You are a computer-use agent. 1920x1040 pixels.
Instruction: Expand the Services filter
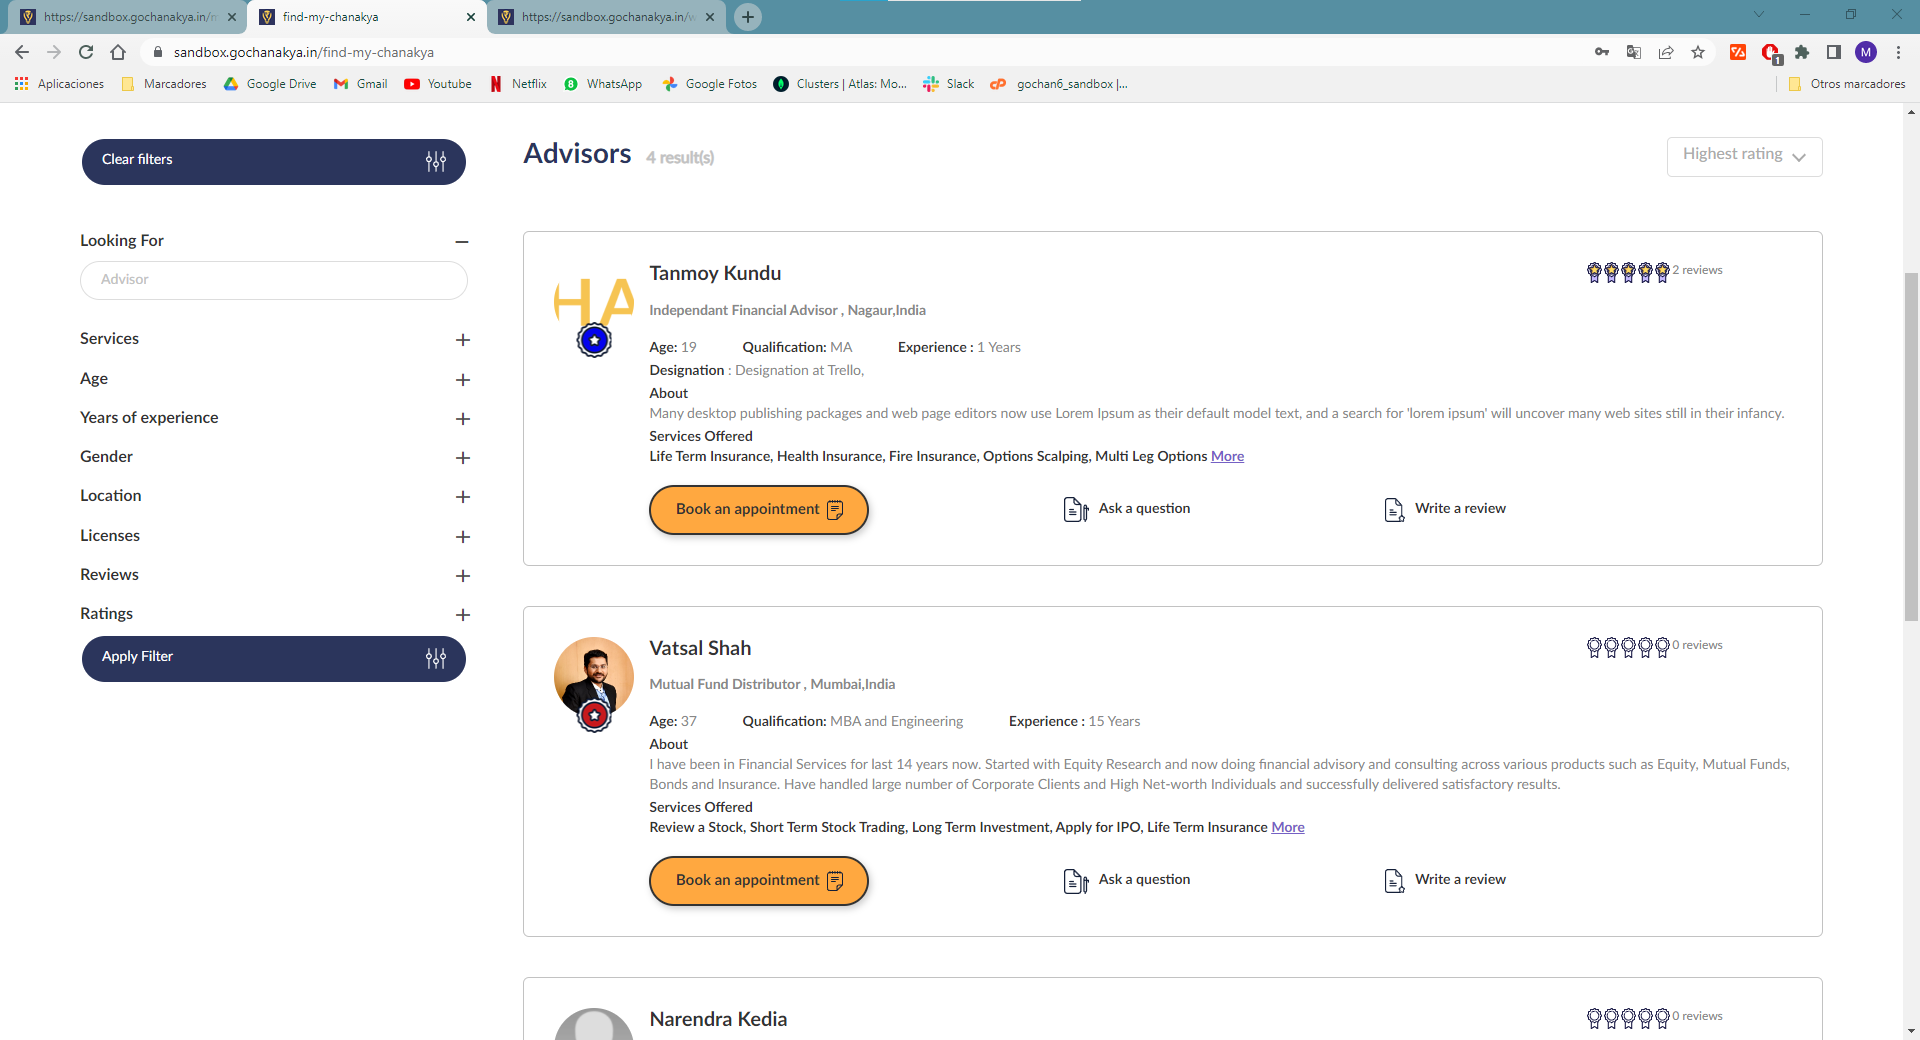(462, 340)
